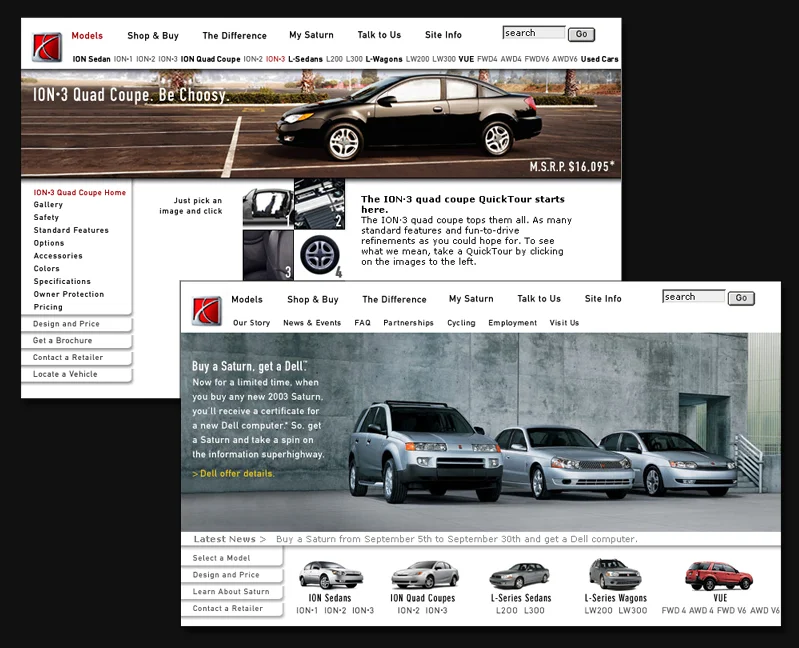Open the Cycling submenu link
Screen dimensions: 799x648
[x=461, y=323]
